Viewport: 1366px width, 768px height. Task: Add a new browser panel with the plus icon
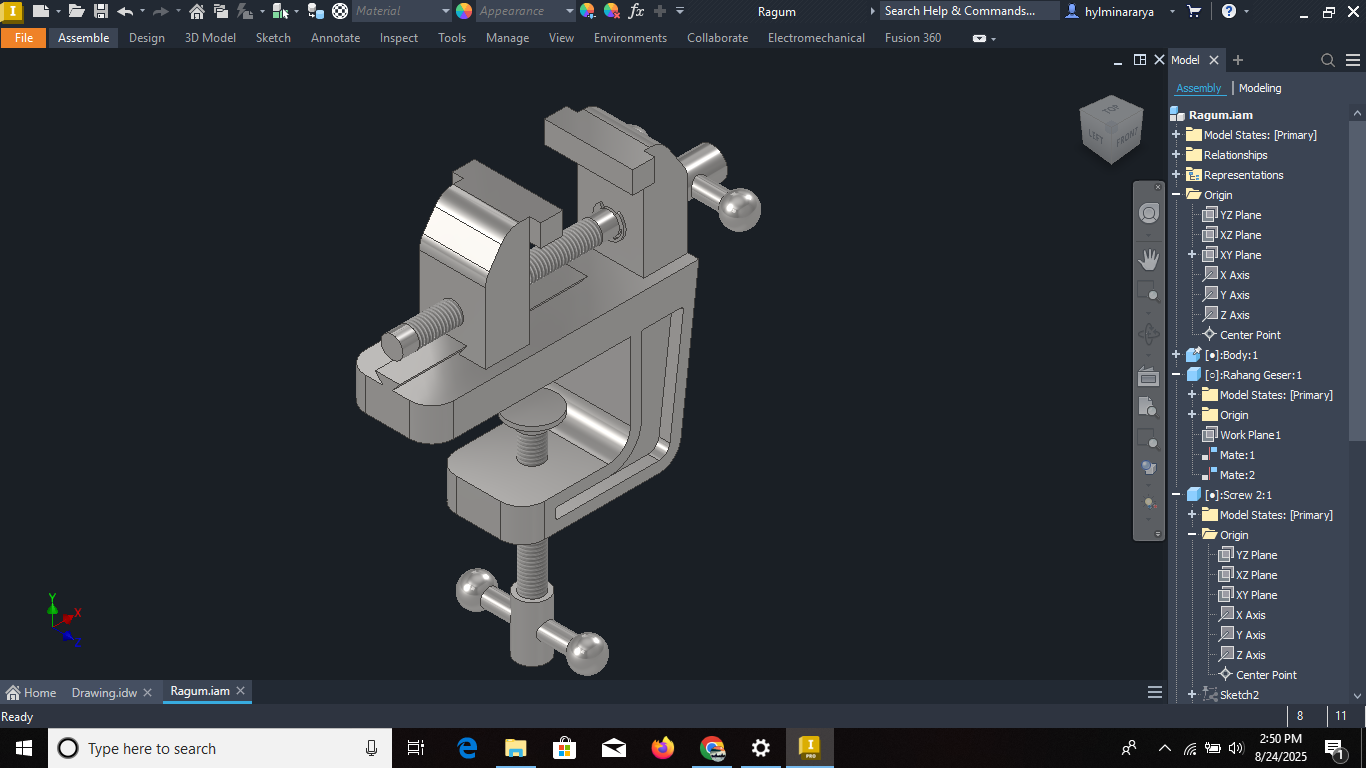[1238, 60]
